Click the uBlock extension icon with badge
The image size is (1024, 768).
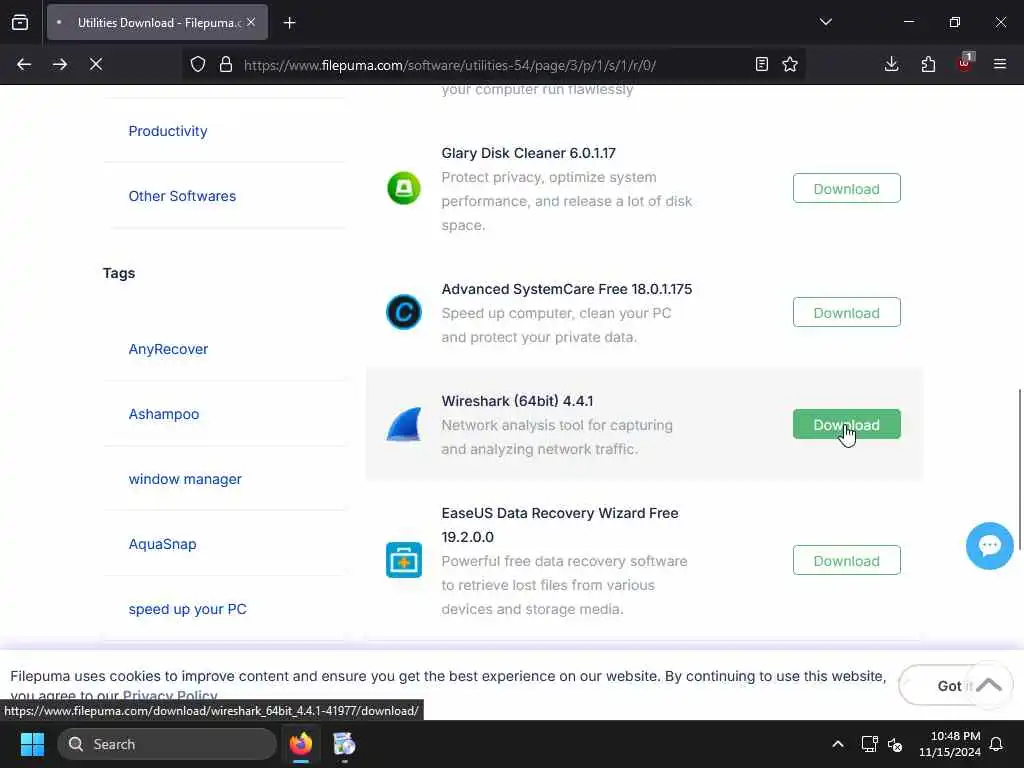click(965, 63)
